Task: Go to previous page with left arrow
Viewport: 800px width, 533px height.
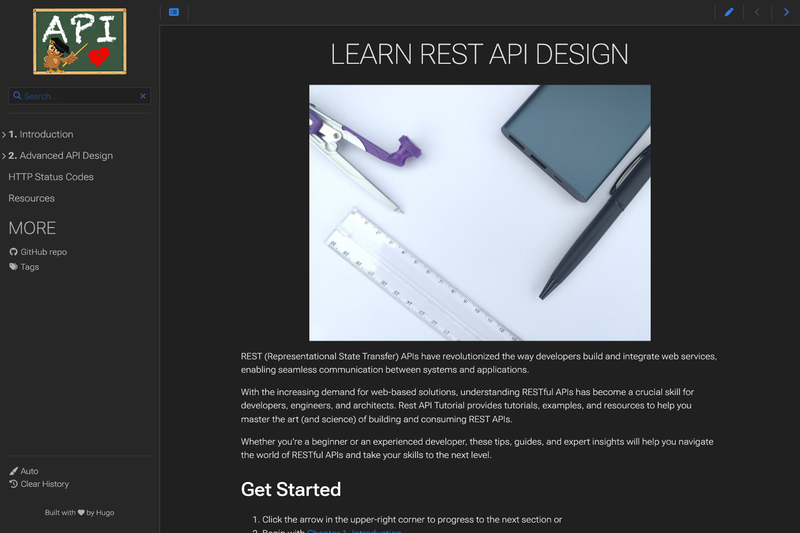Action: 757,12
